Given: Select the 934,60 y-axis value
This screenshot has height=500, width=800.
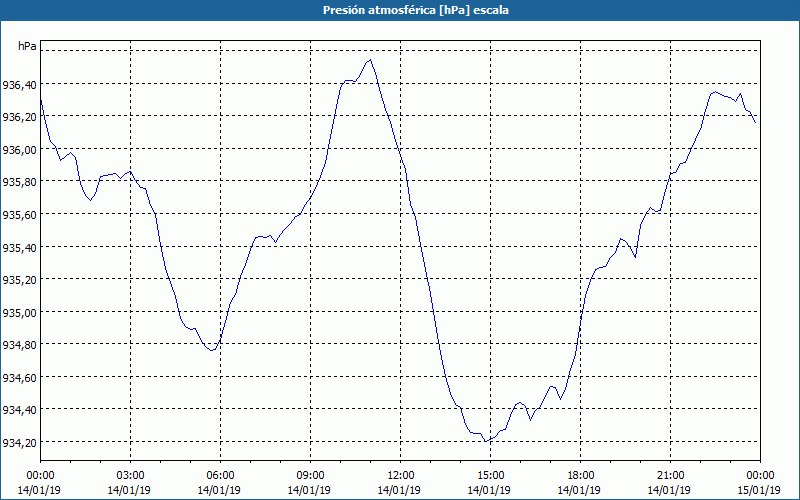Looking at the screenshot, I should coord(19,378).
